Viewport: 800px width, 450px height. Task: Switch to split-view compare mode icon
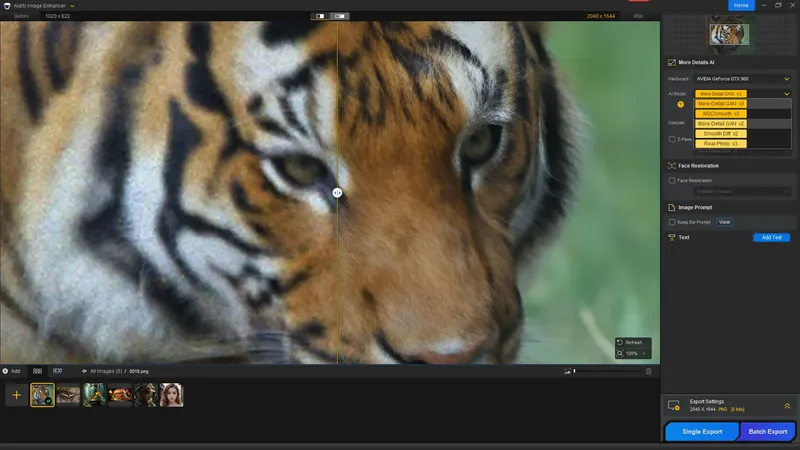320,16
